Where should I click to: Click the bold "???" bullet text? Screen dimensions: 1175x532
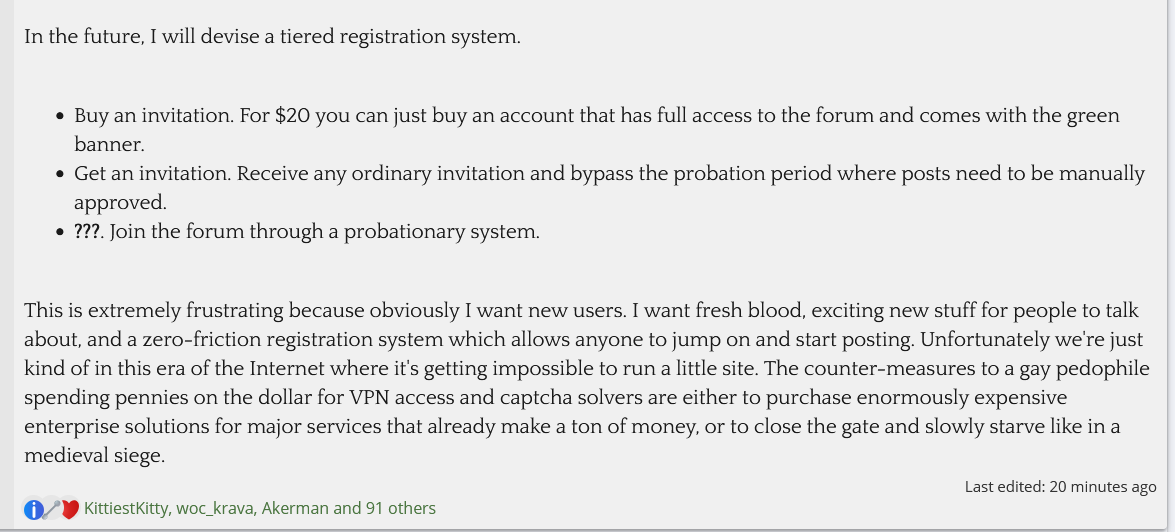88,232
